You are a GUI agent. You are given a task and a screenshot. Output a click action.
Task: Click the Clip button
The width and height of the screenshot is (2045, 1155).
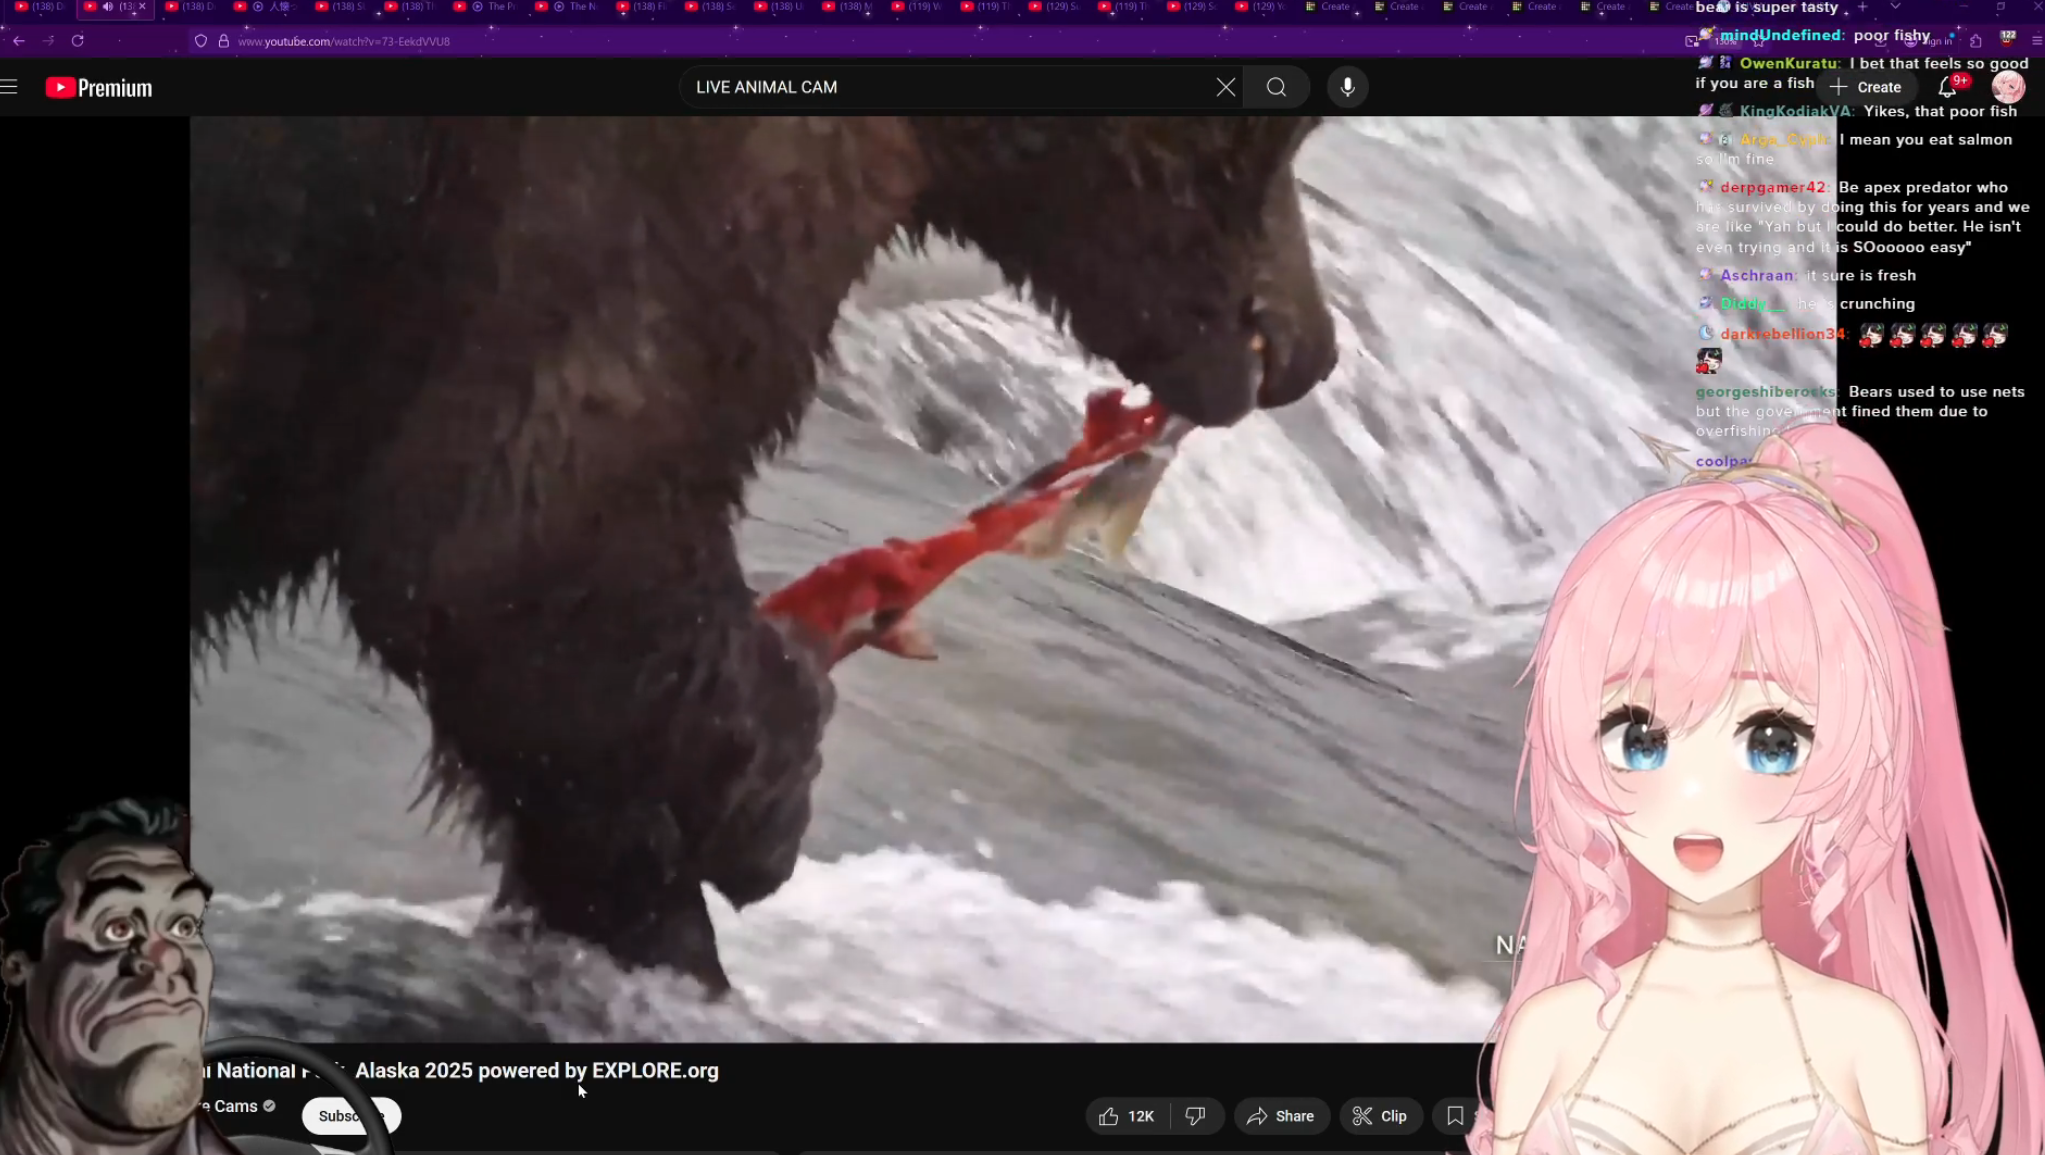[1380, 1116]
